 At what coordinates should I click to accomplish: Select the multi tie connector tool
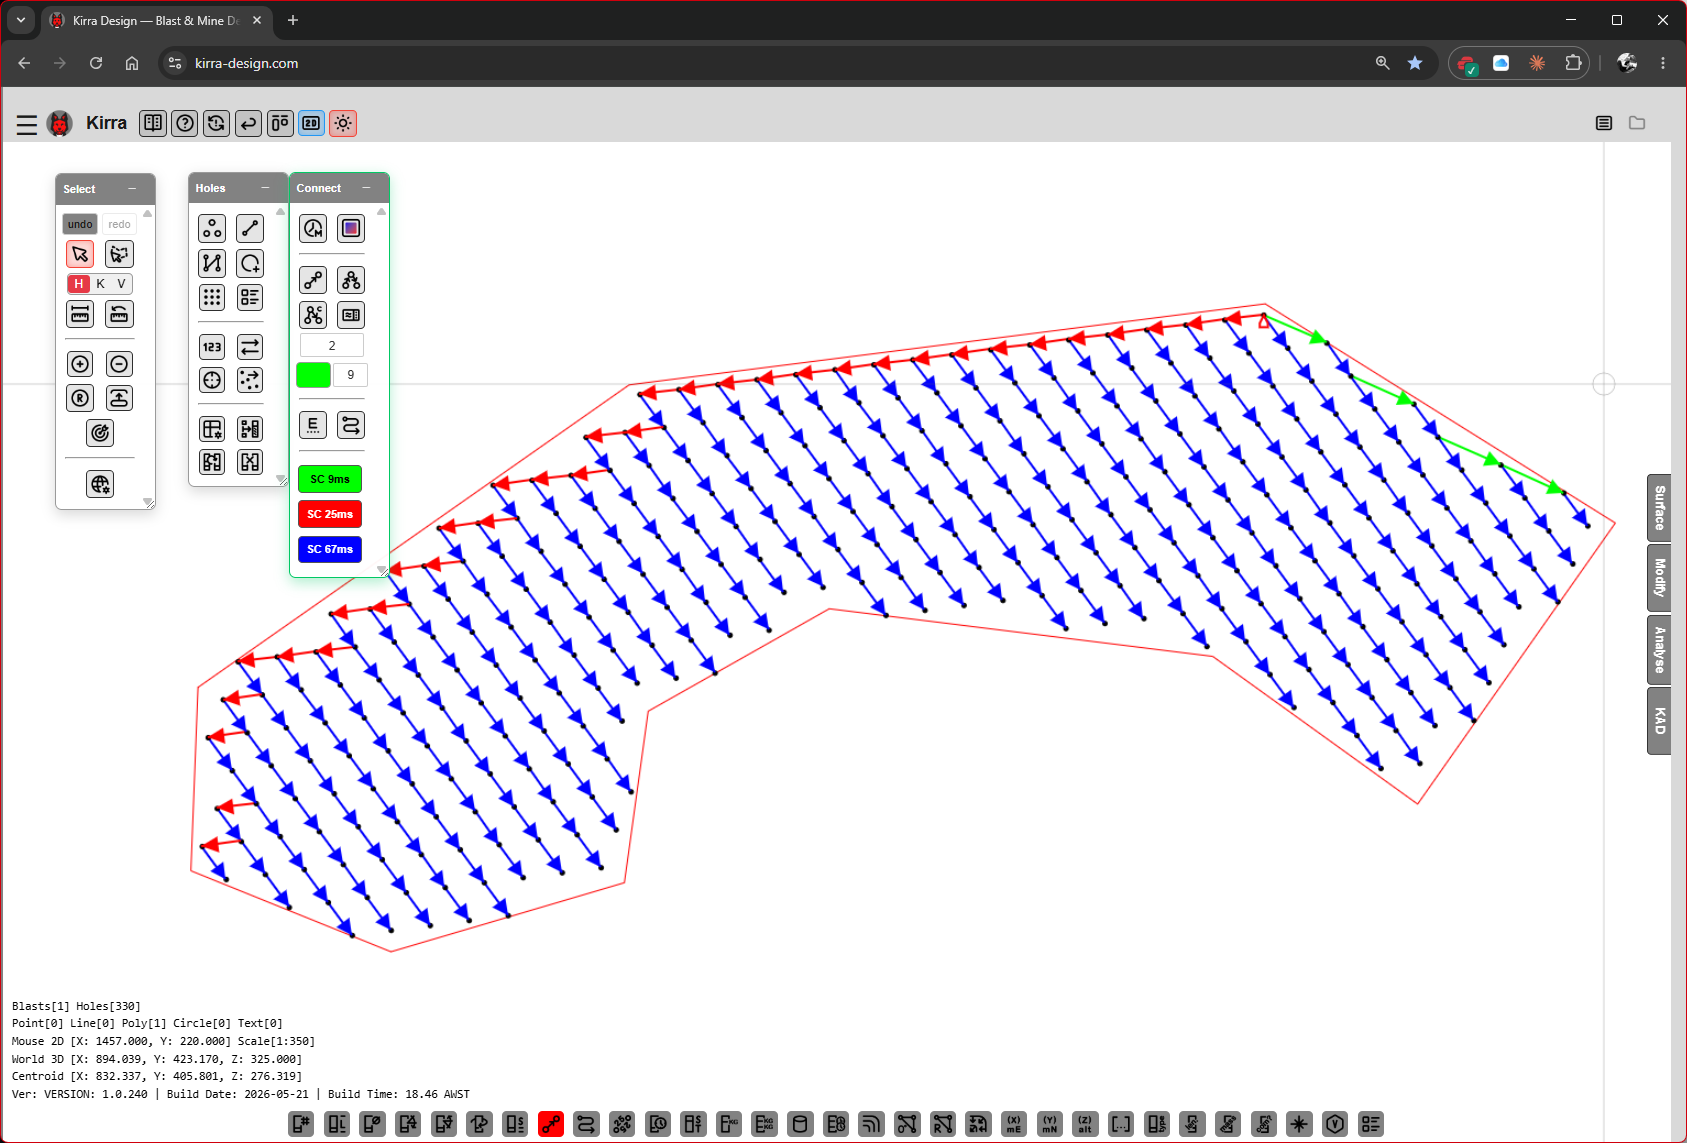pos(351,280)
